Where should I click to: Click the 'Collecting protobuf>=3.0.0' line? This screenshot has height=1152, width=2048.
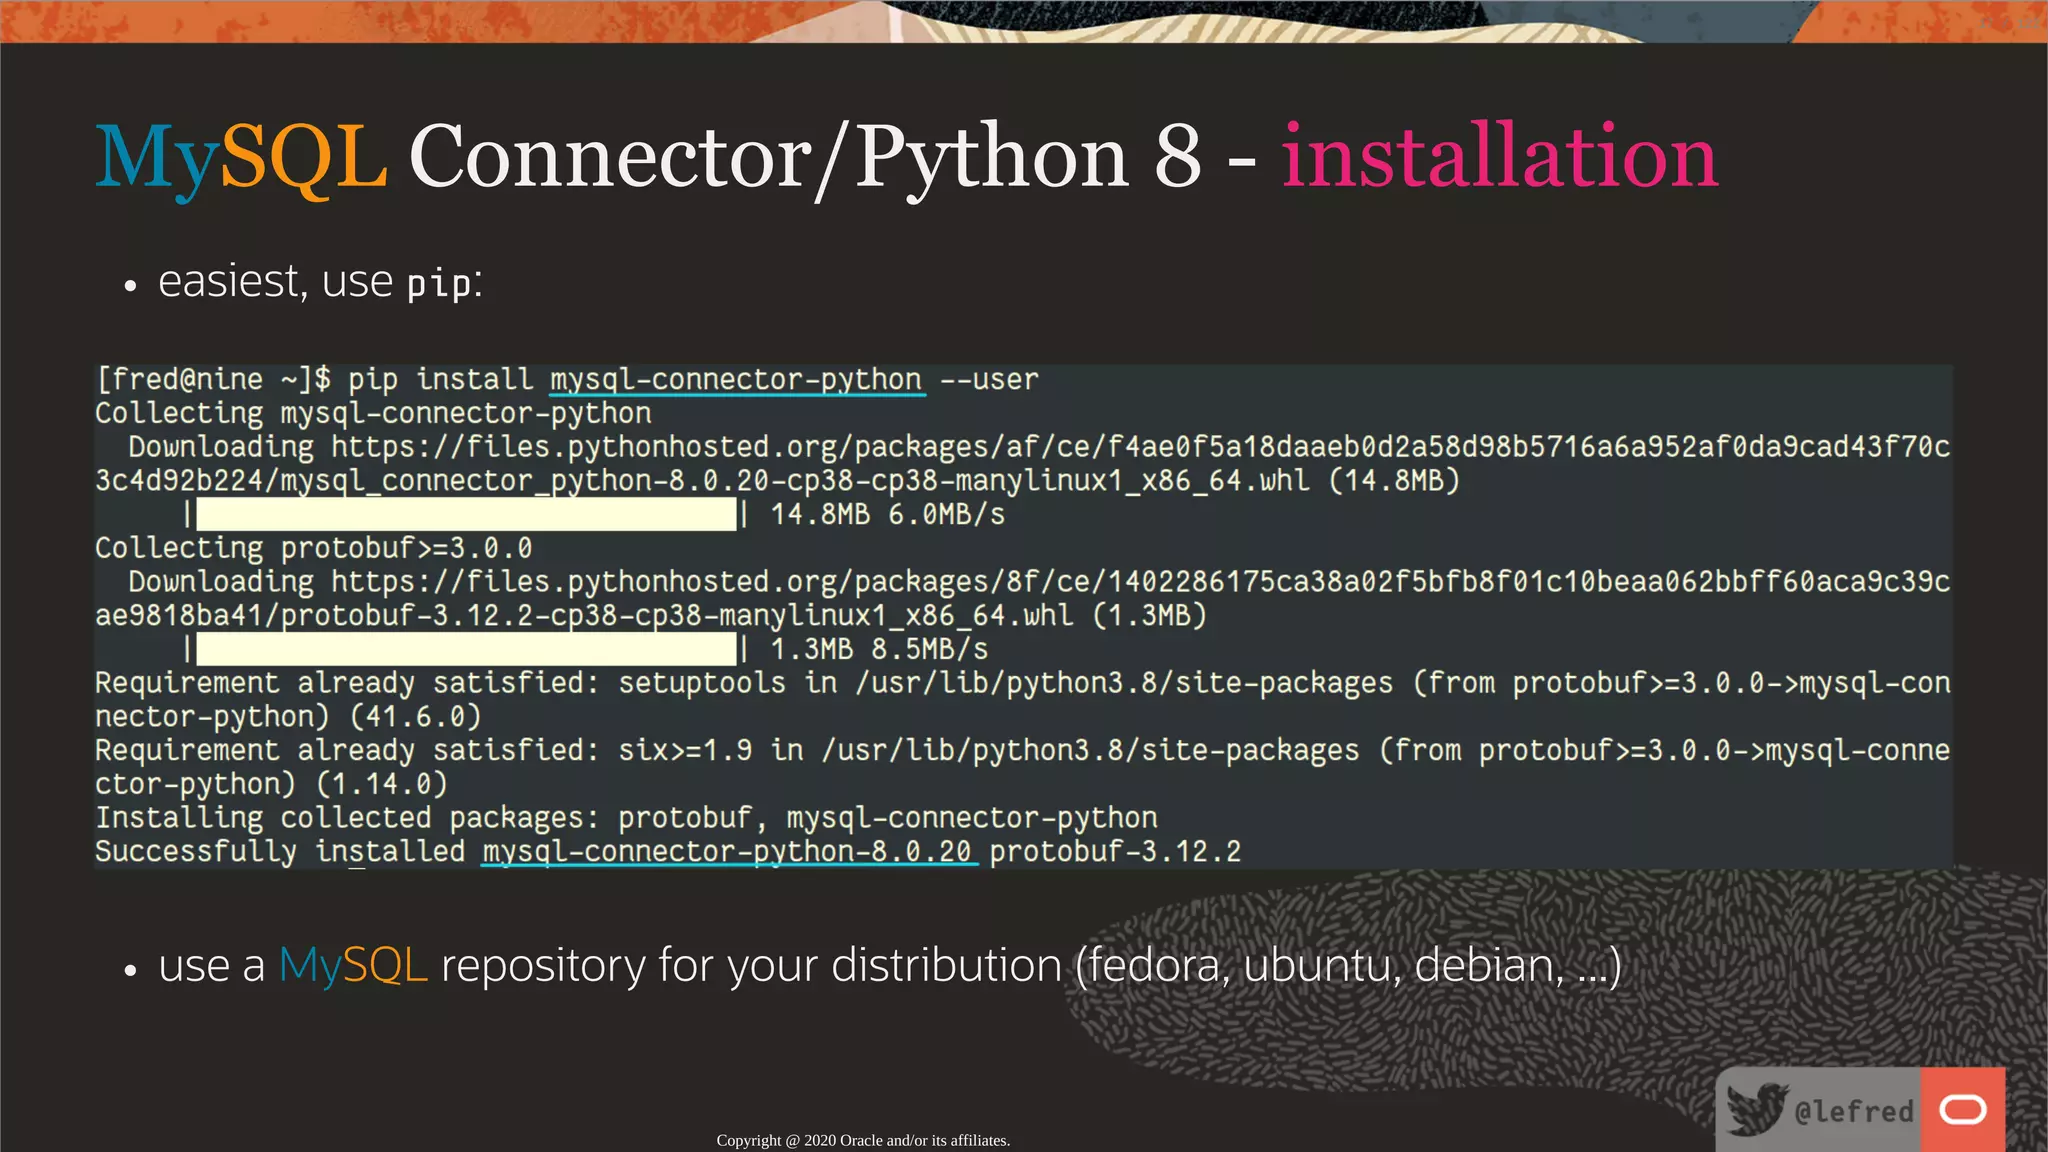[x=313, y=548]
